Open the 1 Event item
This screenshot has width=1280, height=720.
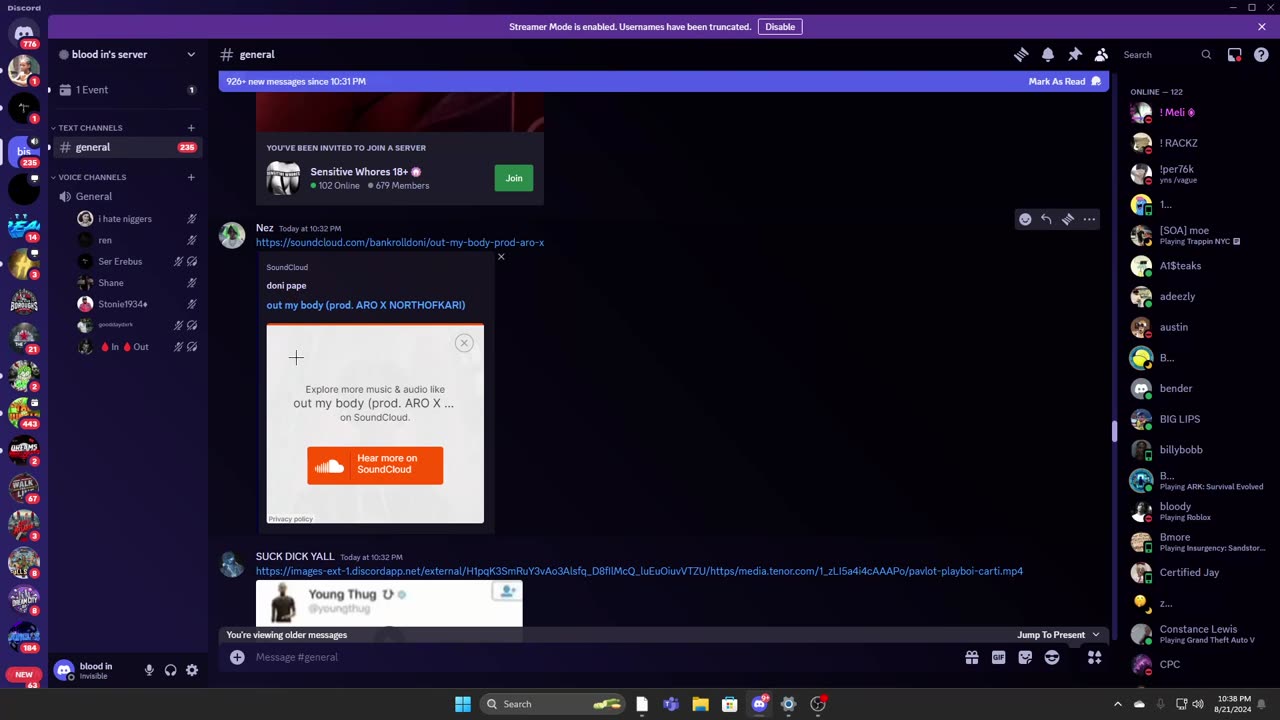coord(127,90)
